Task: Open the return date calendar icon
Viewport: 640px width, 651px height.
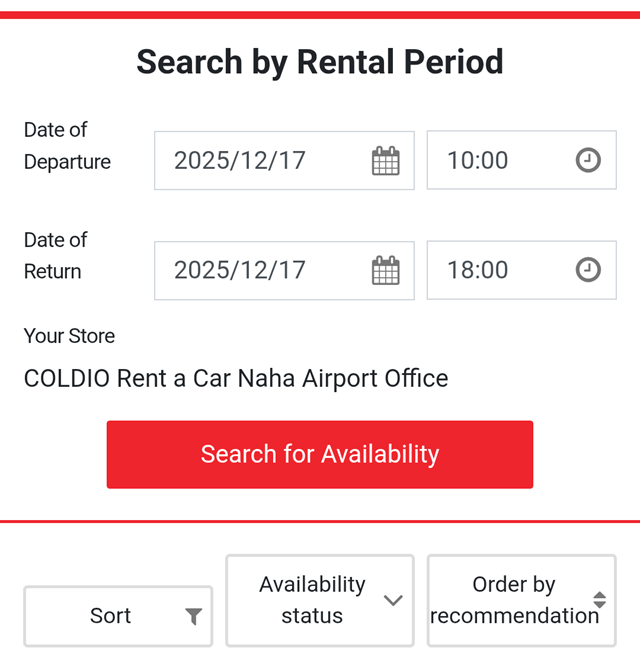Action: [385, 270]
